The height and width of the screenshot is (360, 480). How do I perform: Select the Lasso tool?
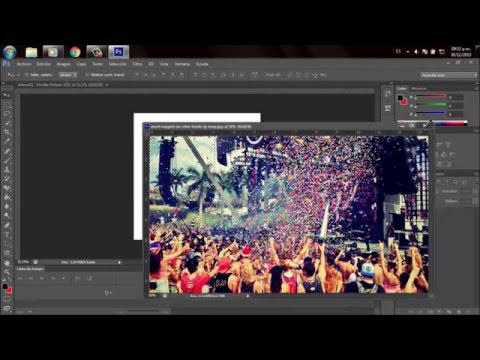point(7,114)
